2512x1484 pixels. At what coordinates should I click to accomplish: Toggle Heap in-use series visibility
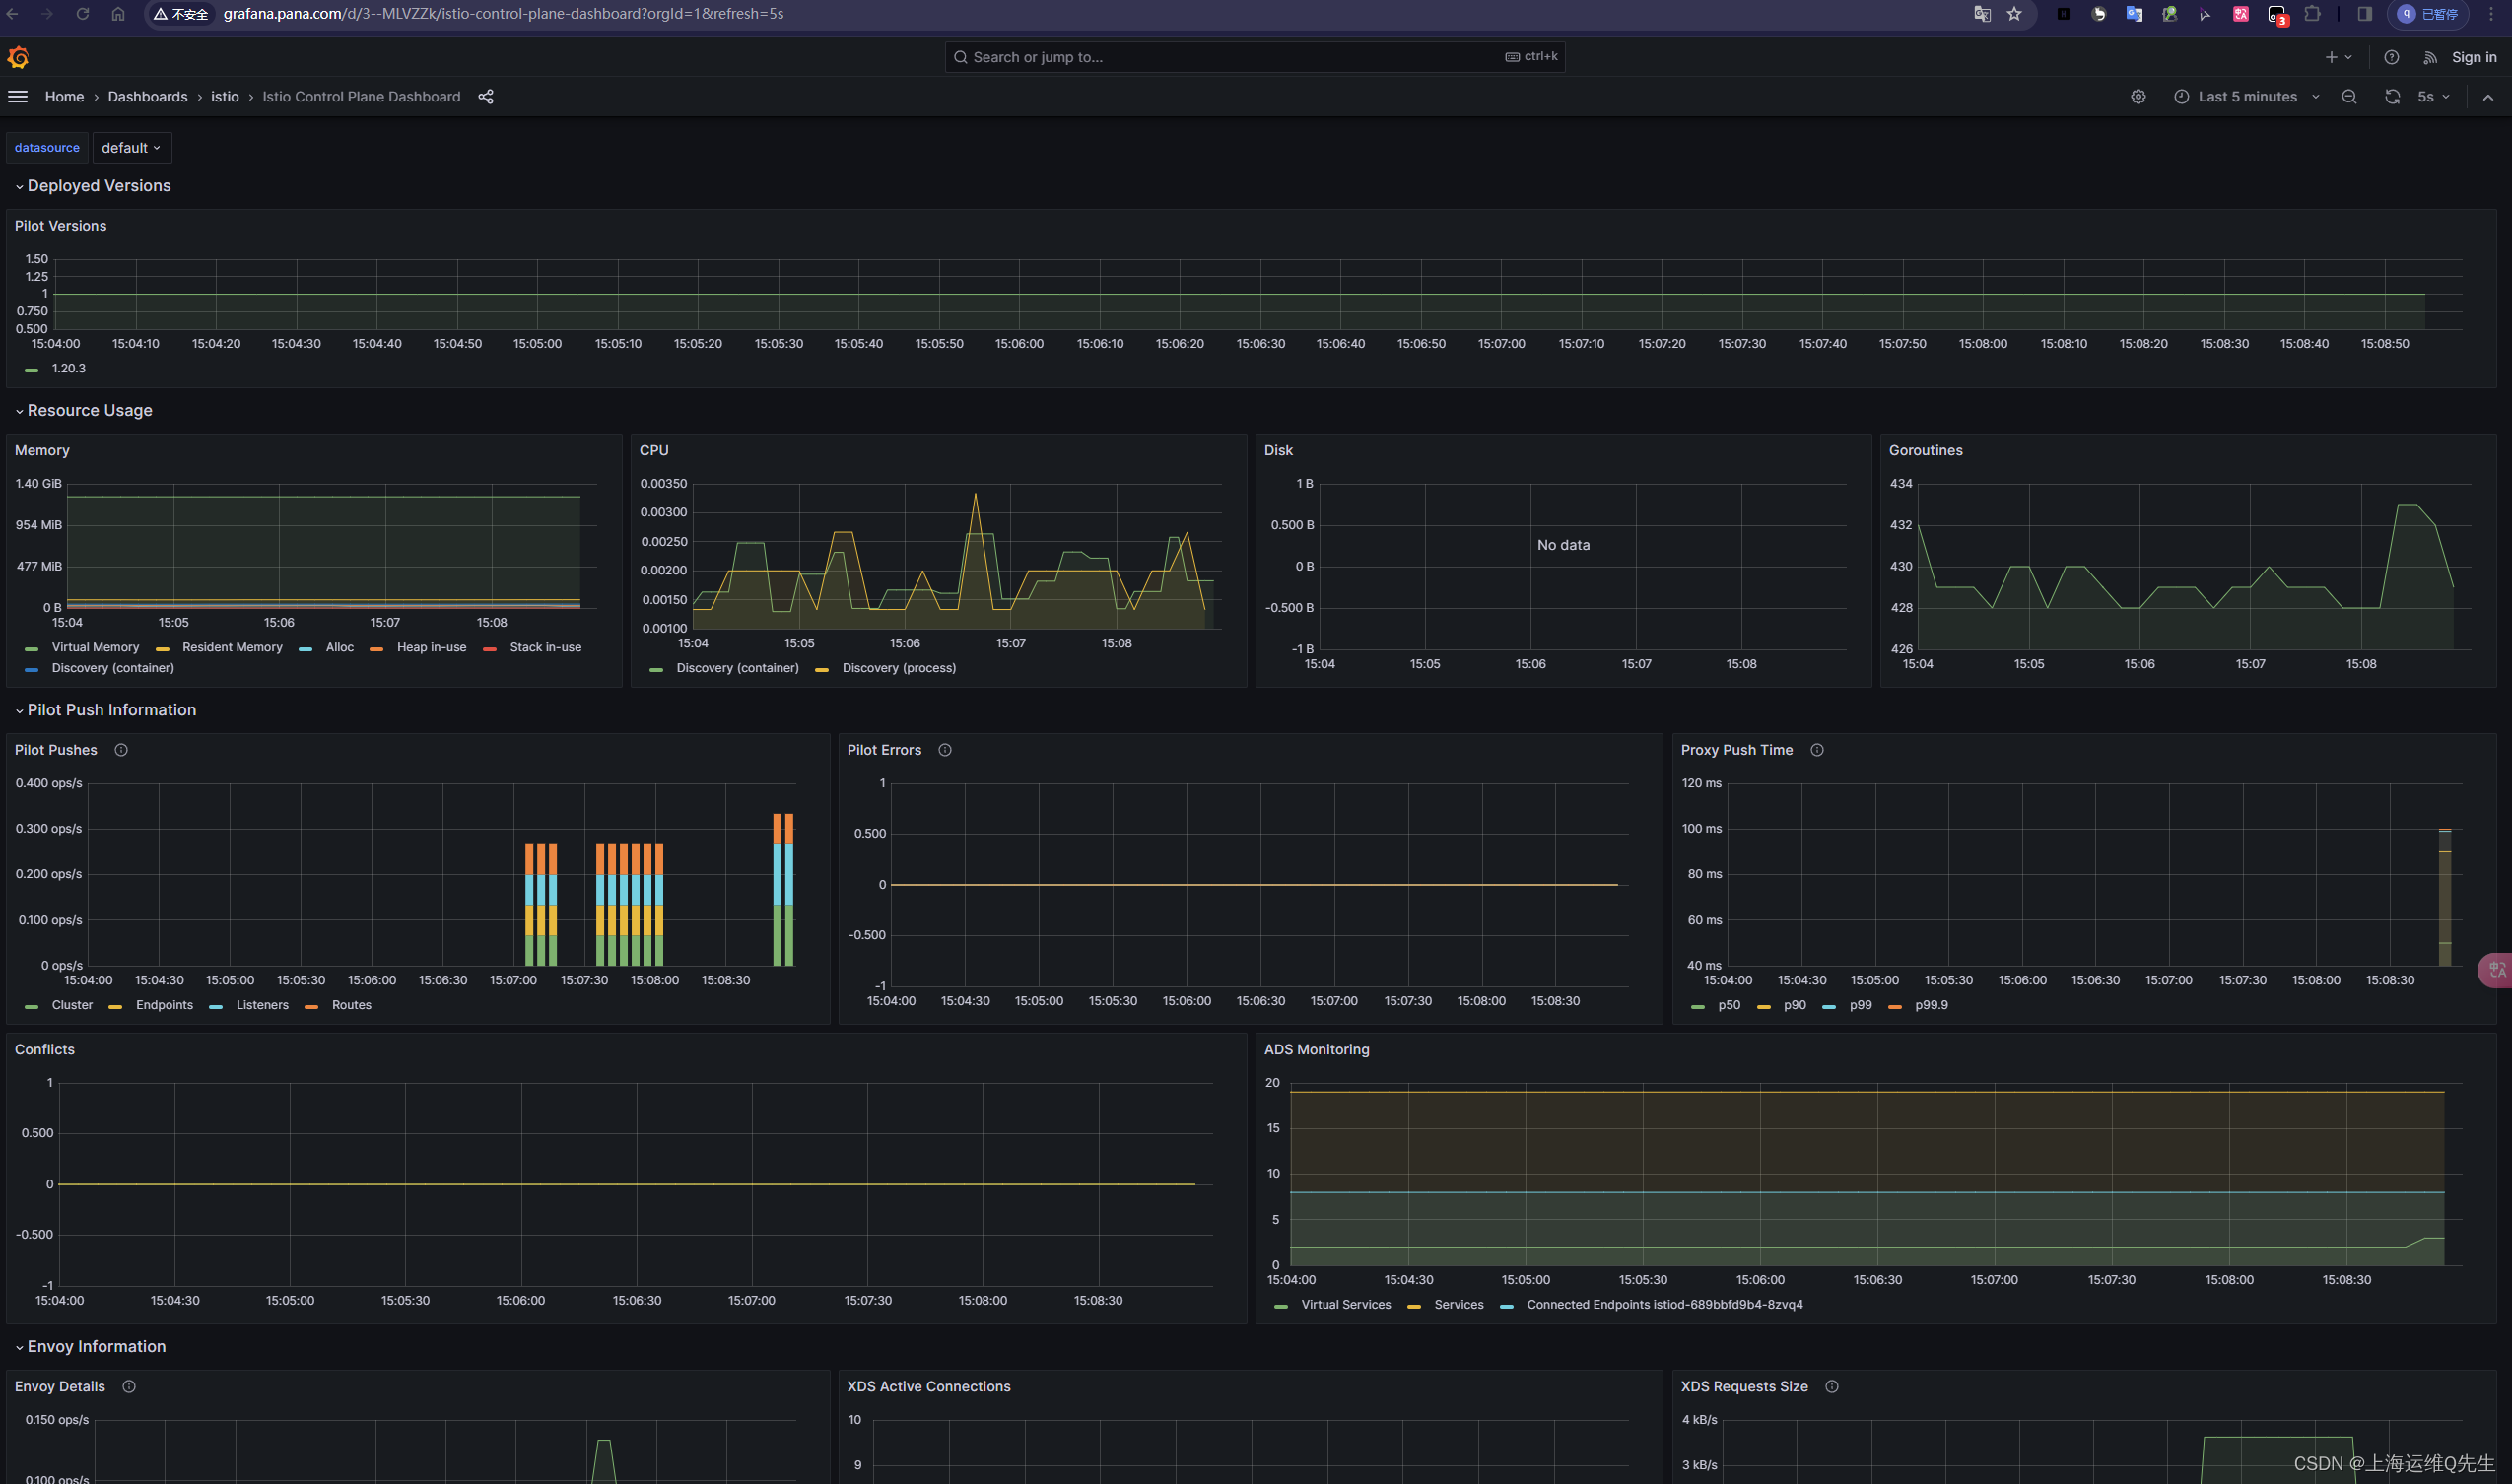[x=431, y=647]
